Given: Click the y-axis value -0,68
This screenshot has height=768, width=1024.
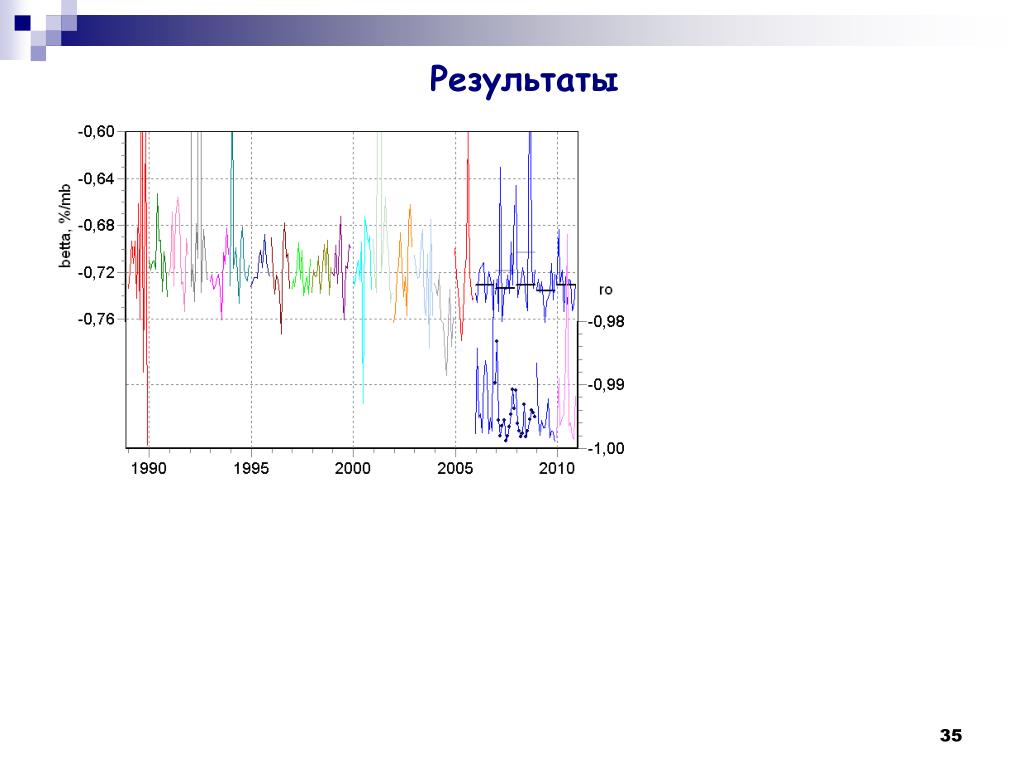Looking at the screenshot, I should 96,226.
